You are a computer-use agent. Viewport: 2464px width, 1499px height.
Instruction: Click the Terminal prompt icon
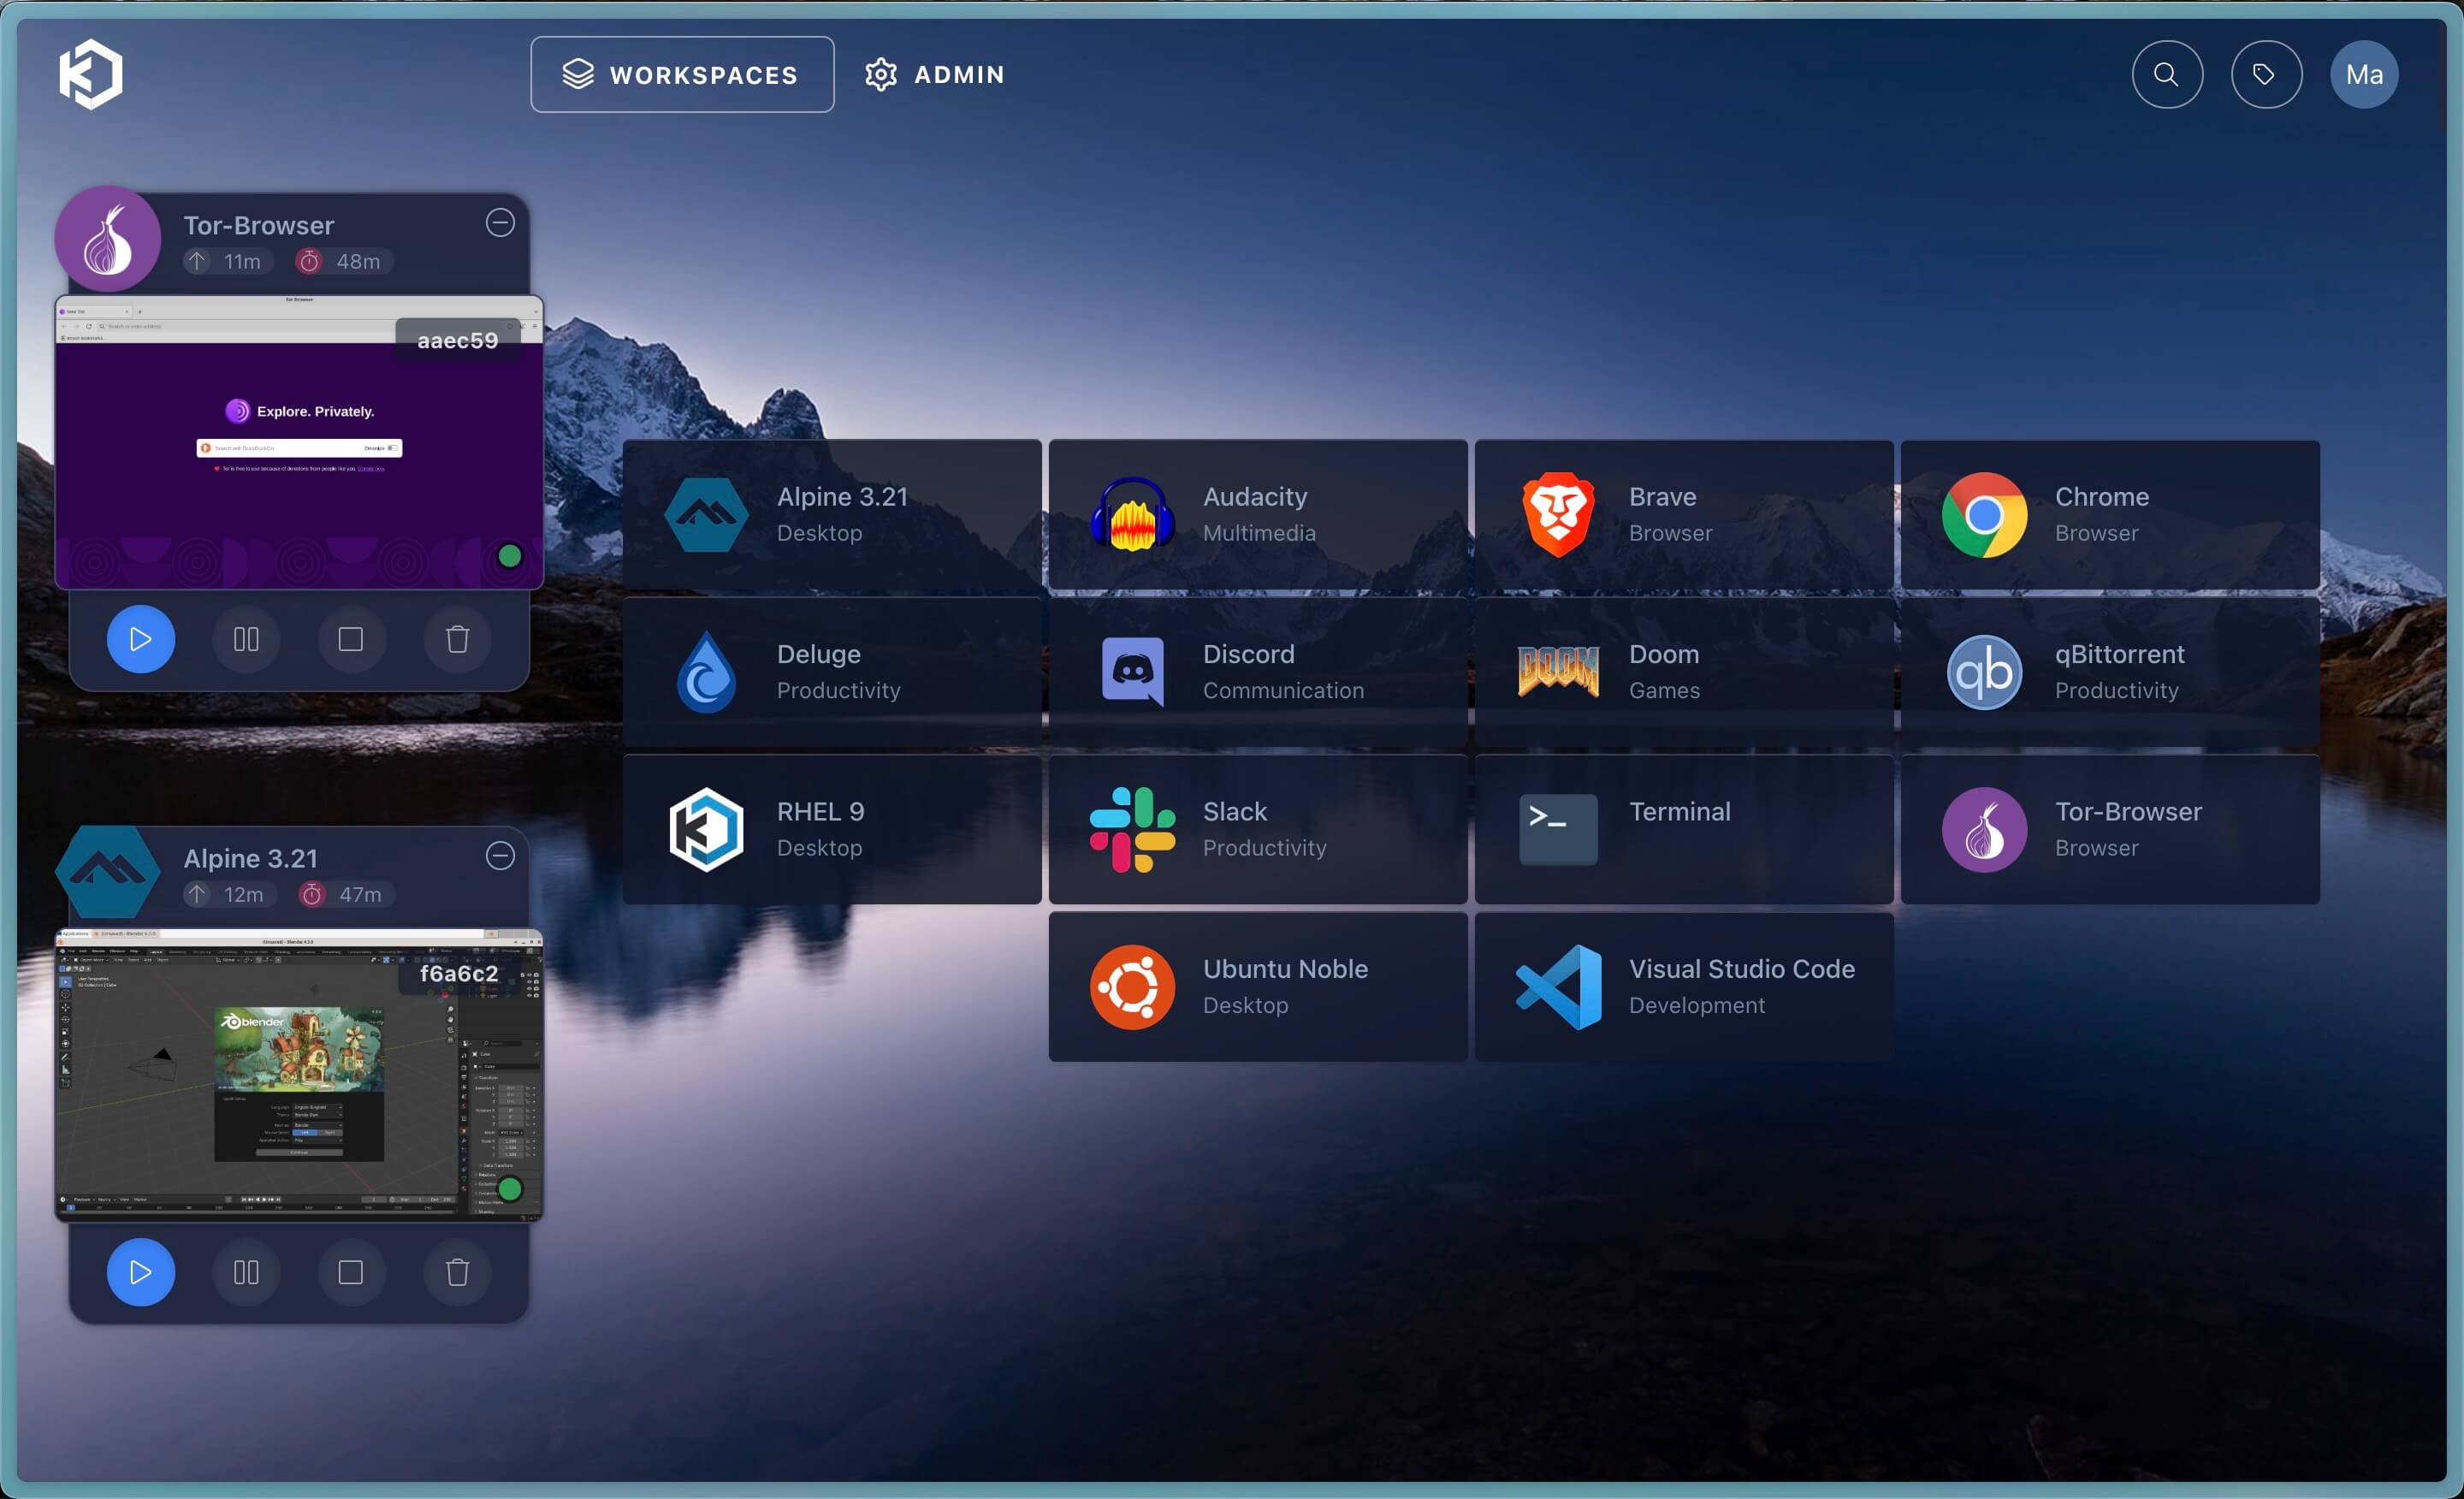(x=1558, y=829)
